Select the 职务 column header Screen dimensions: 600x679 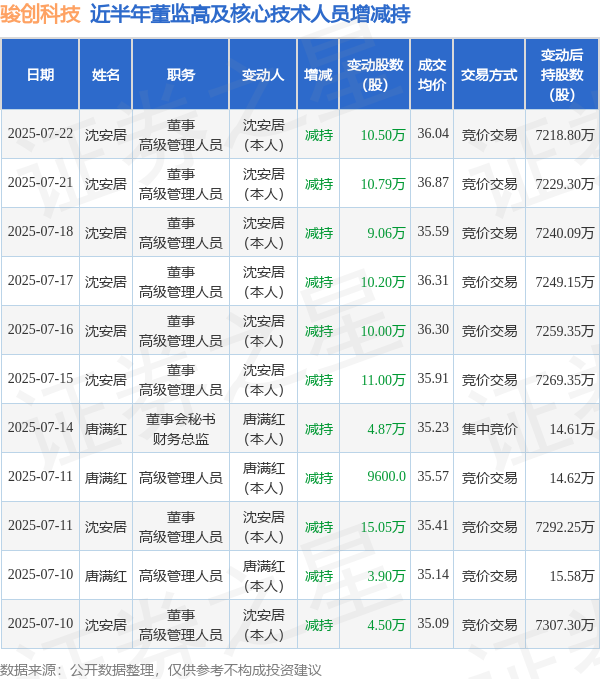[x=181, y=74]
